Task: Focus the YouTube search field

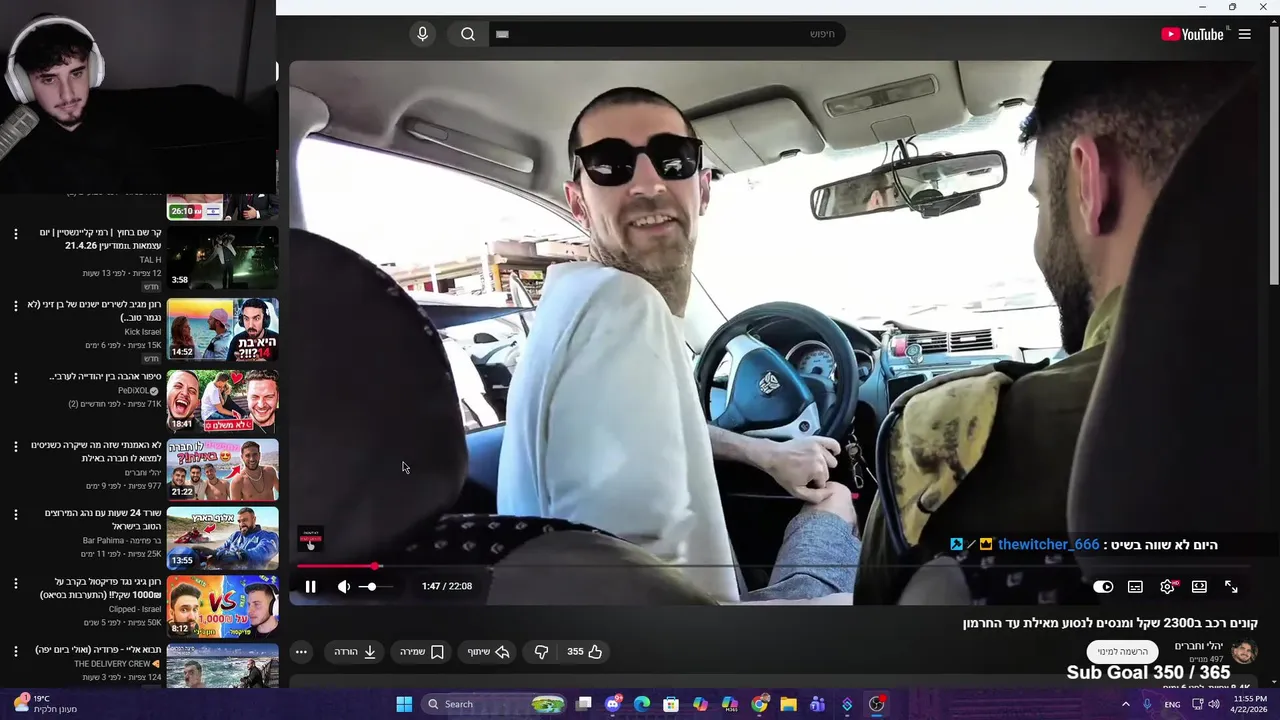Action: point(667,34)
